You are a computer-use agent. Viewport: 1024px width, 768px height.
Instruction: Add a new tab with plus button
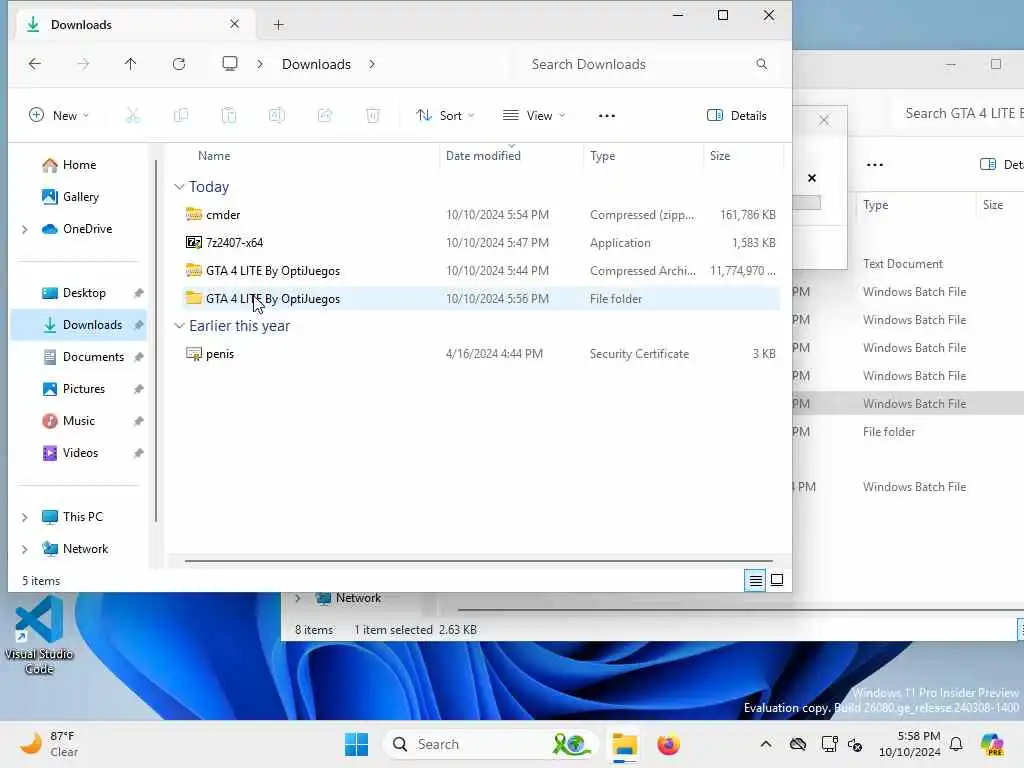[x=278, y=25]
